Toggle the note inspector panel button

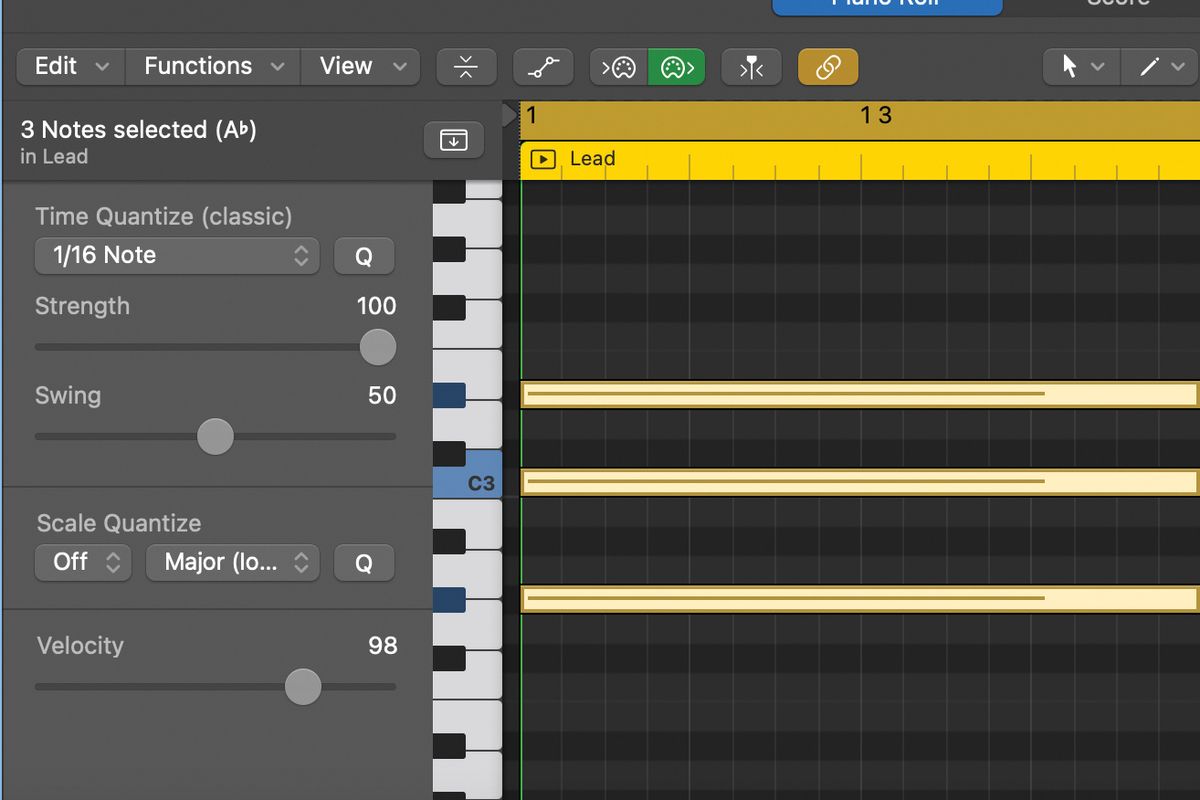(453, 140)
